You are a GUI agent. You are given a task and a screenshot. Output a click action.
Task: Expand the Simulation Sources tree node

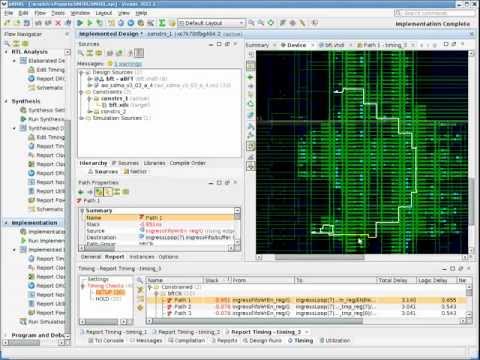coord(82,118)
